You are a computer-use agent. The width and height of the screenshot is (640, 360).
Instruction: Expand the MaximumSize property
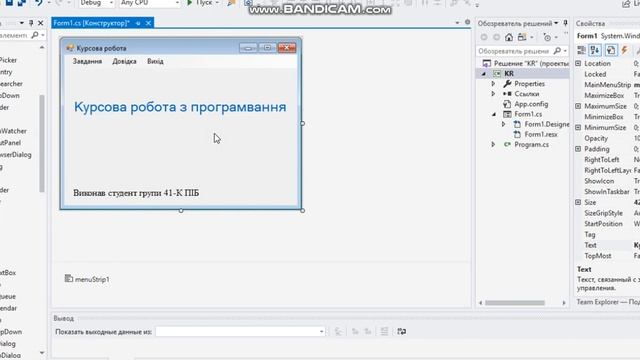tap(578, 106)
